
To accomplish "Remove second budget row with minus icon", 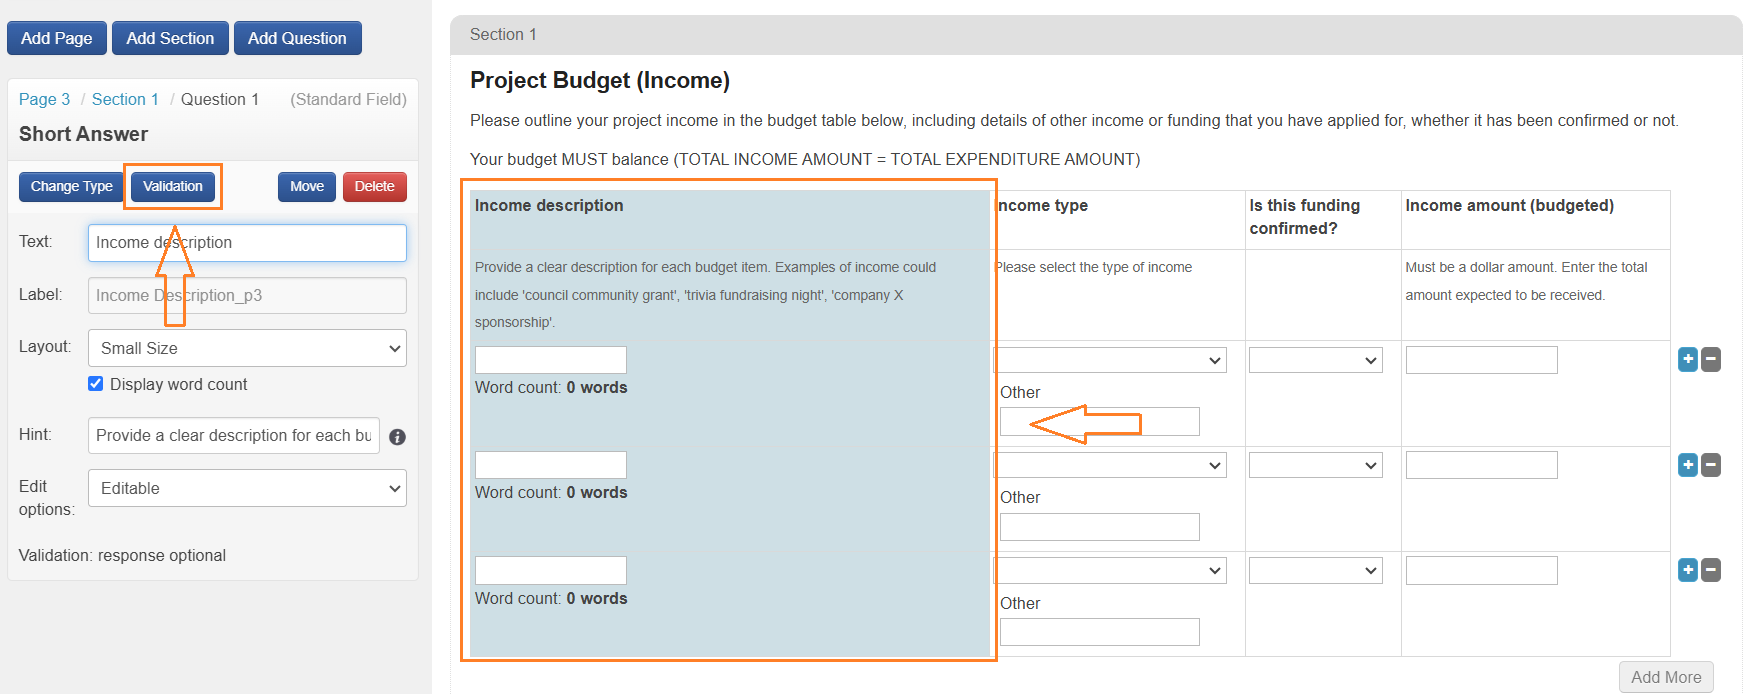I will coord(1711,465).
